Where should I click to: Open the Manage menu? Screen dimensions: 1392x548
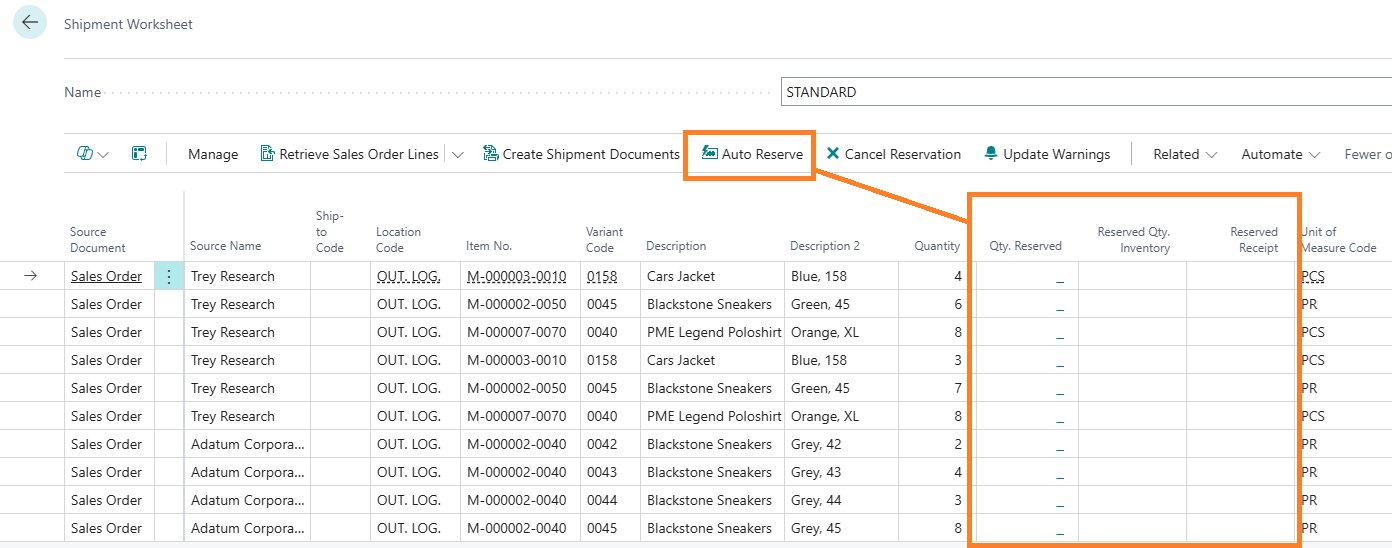[x=213, y=154]
